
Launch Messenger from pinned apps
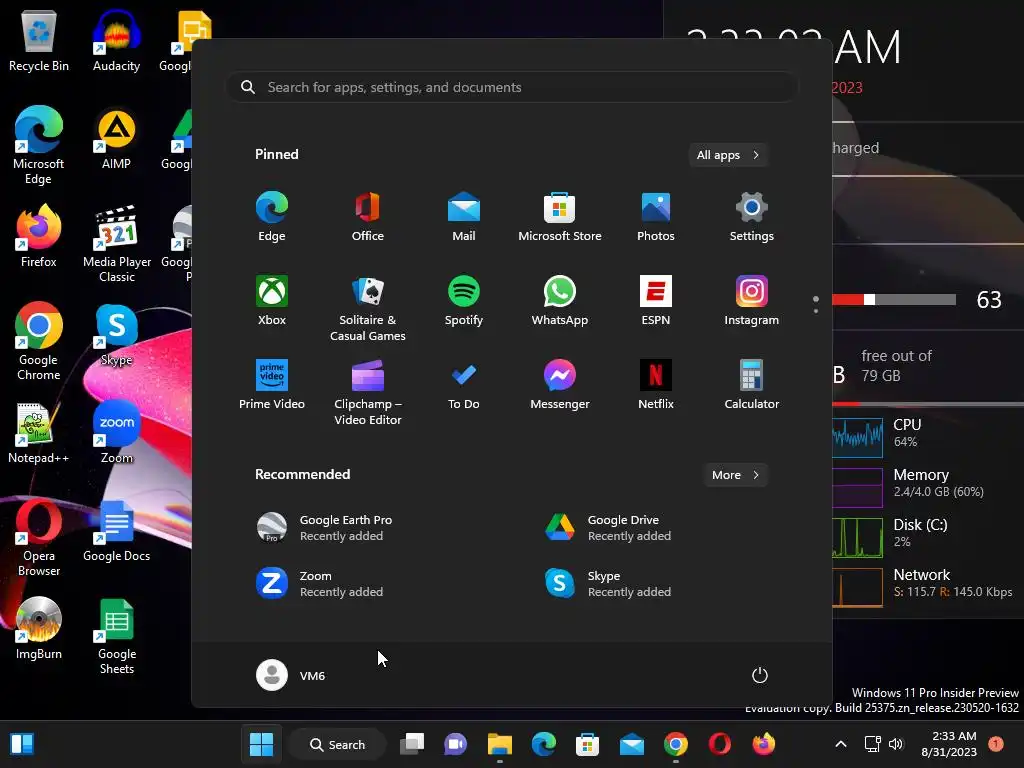[x=560, y=385]
